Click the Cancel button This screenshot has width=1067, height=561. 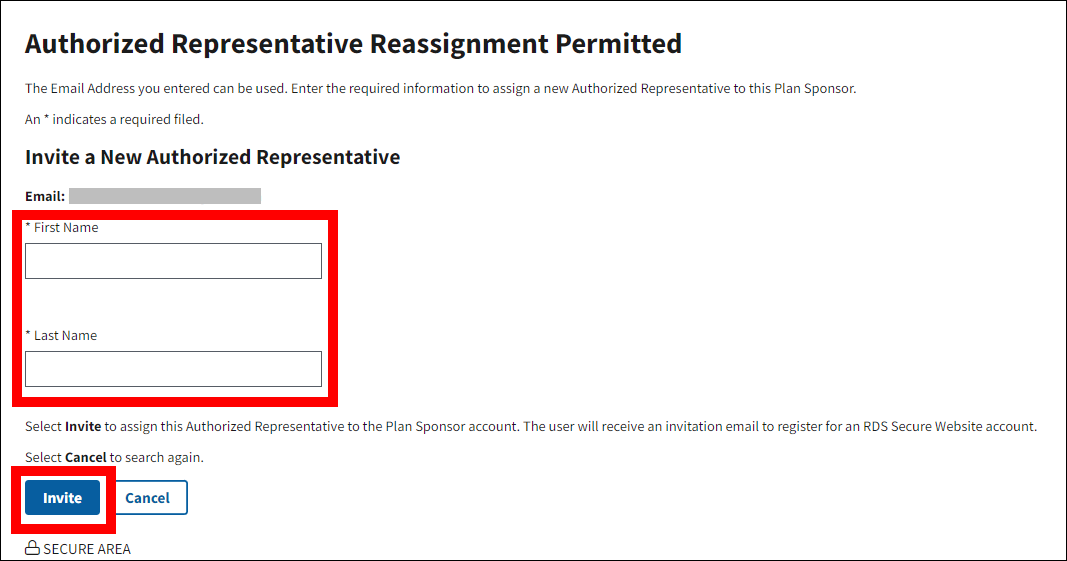click(x=147, y=498)
